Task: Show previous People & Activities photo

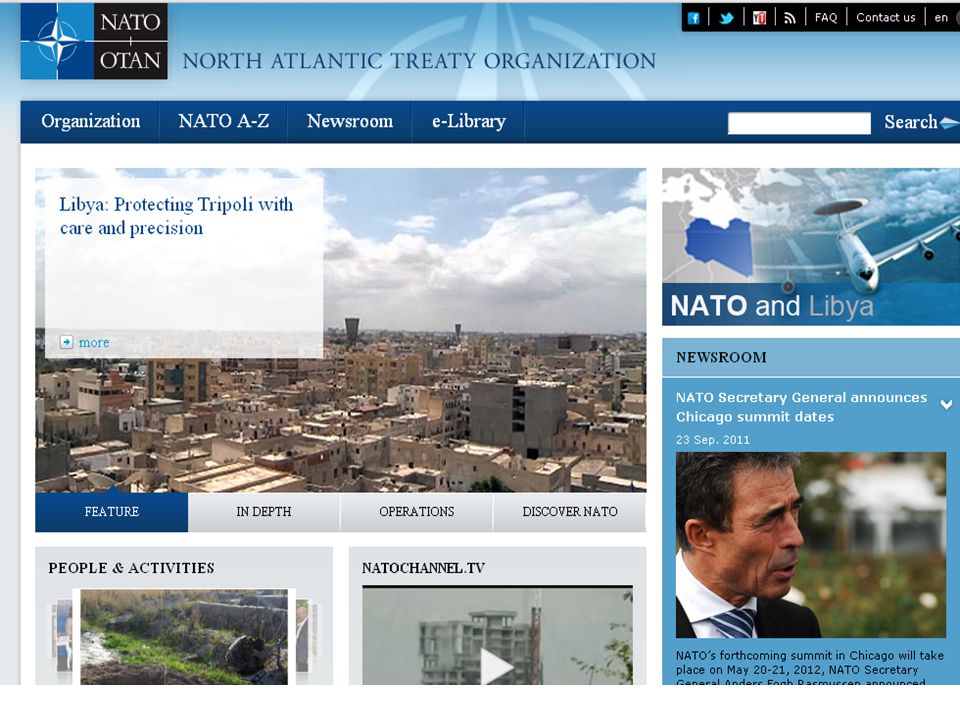Action: [61, 637]
